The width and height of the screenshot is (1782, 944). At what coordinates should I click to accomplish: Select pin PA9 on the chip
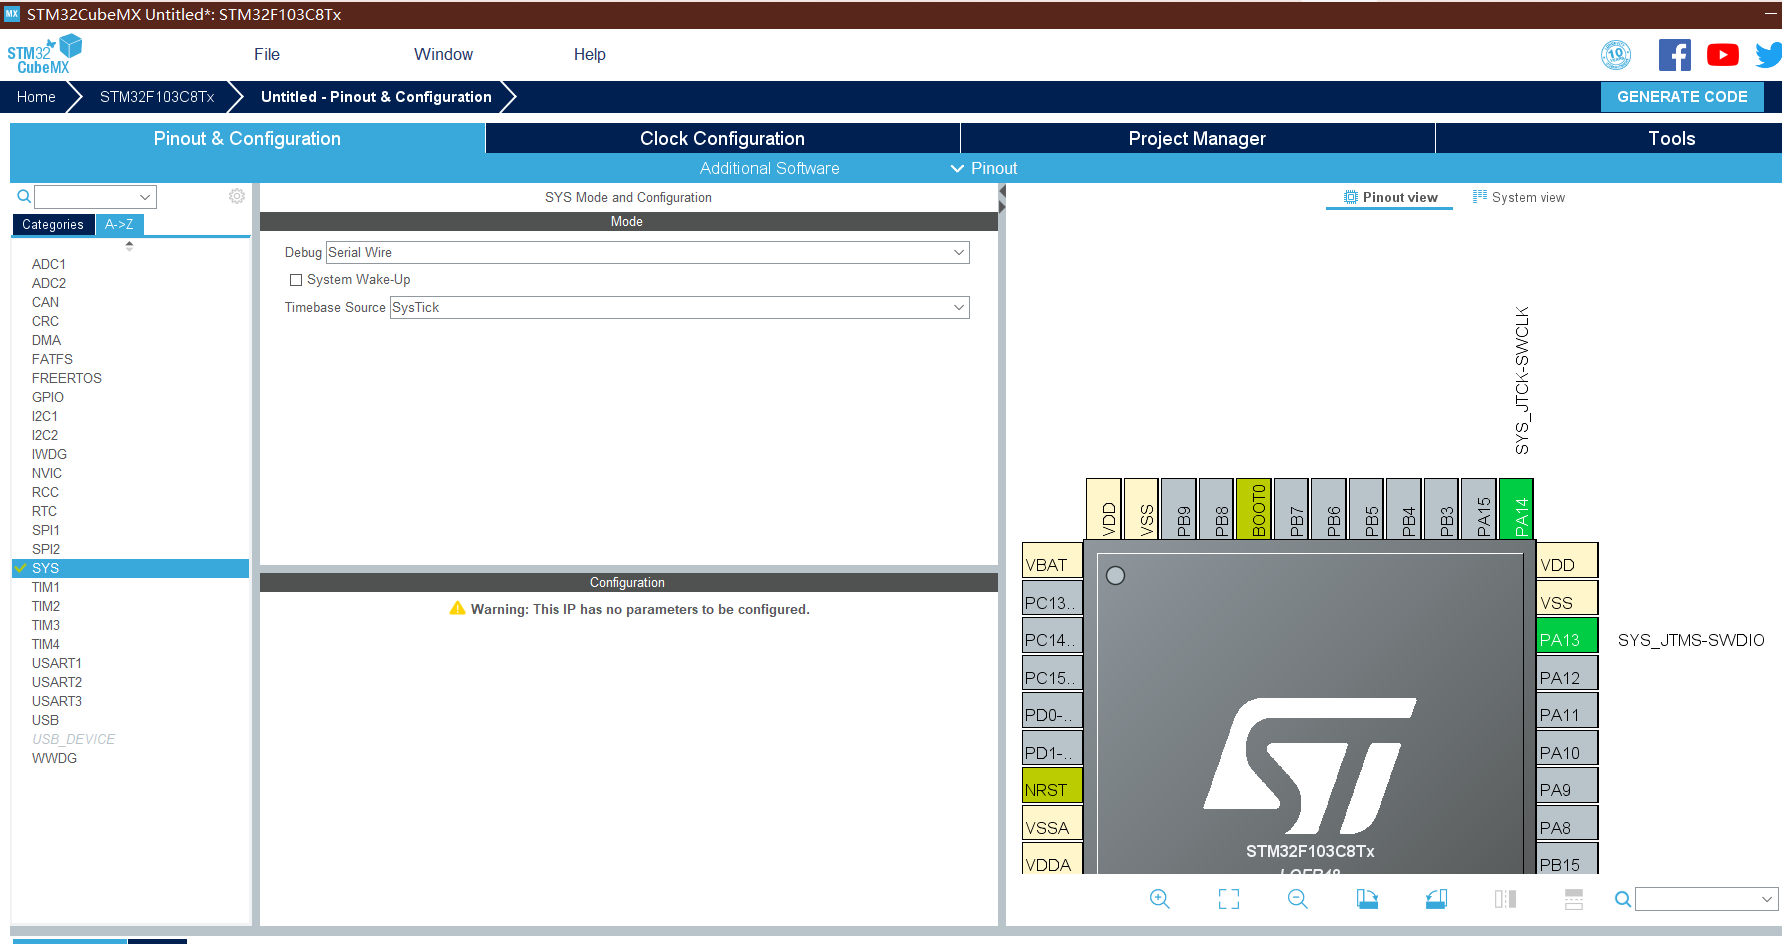(x=1567, y=785)
